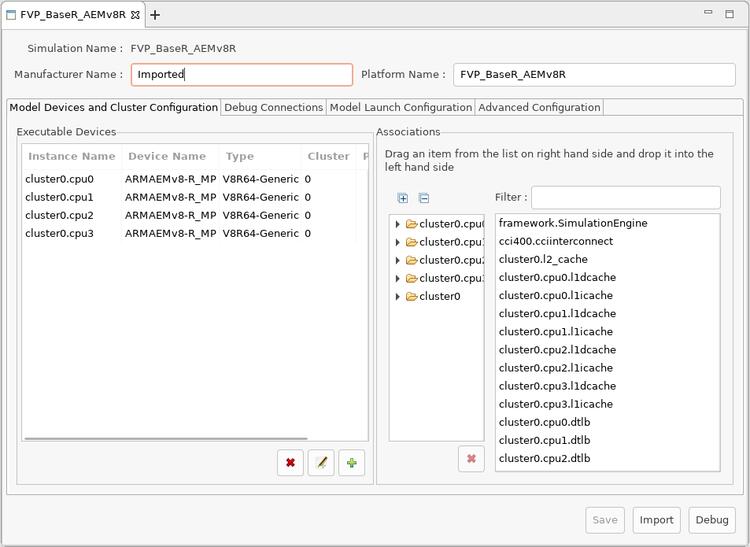Switch to the Debug Connections tab
This screenshot has width=750, height=547.
pos(273,107)
